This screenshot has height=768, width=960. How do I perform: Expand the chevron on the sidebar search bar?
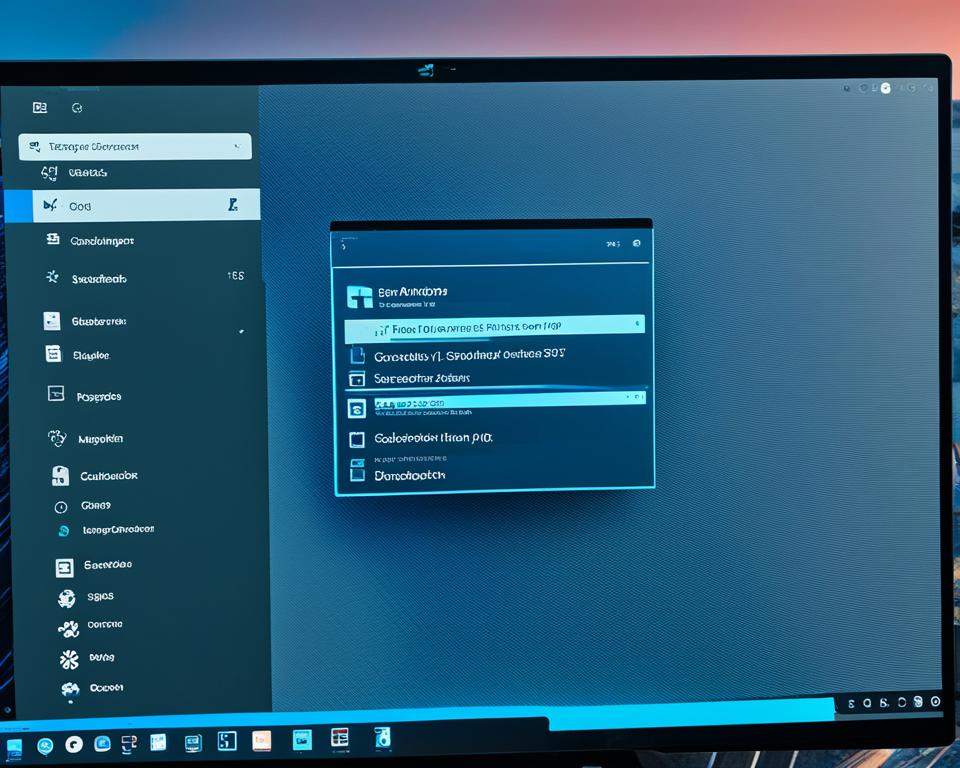click(240, 146)
